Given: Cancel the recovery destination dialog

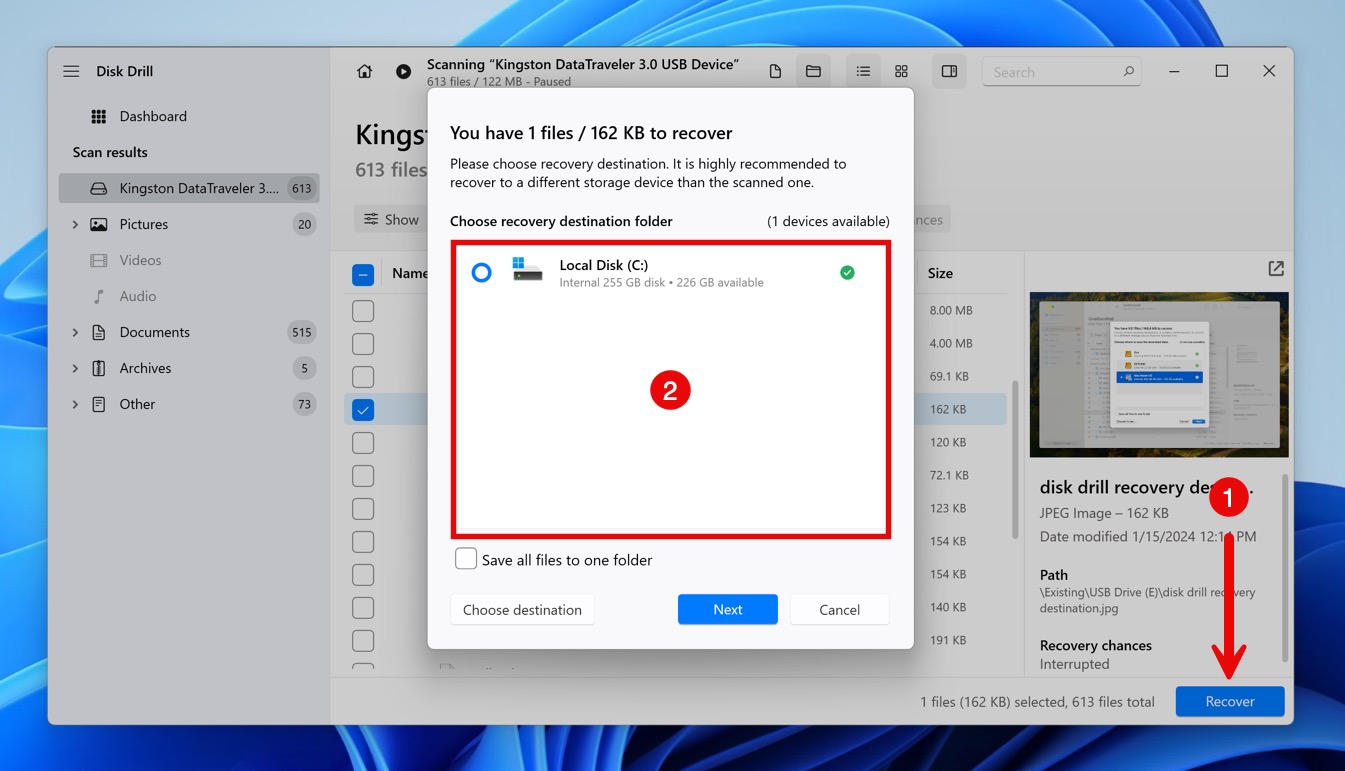Looking at the screenshot, I should point(839,610).
